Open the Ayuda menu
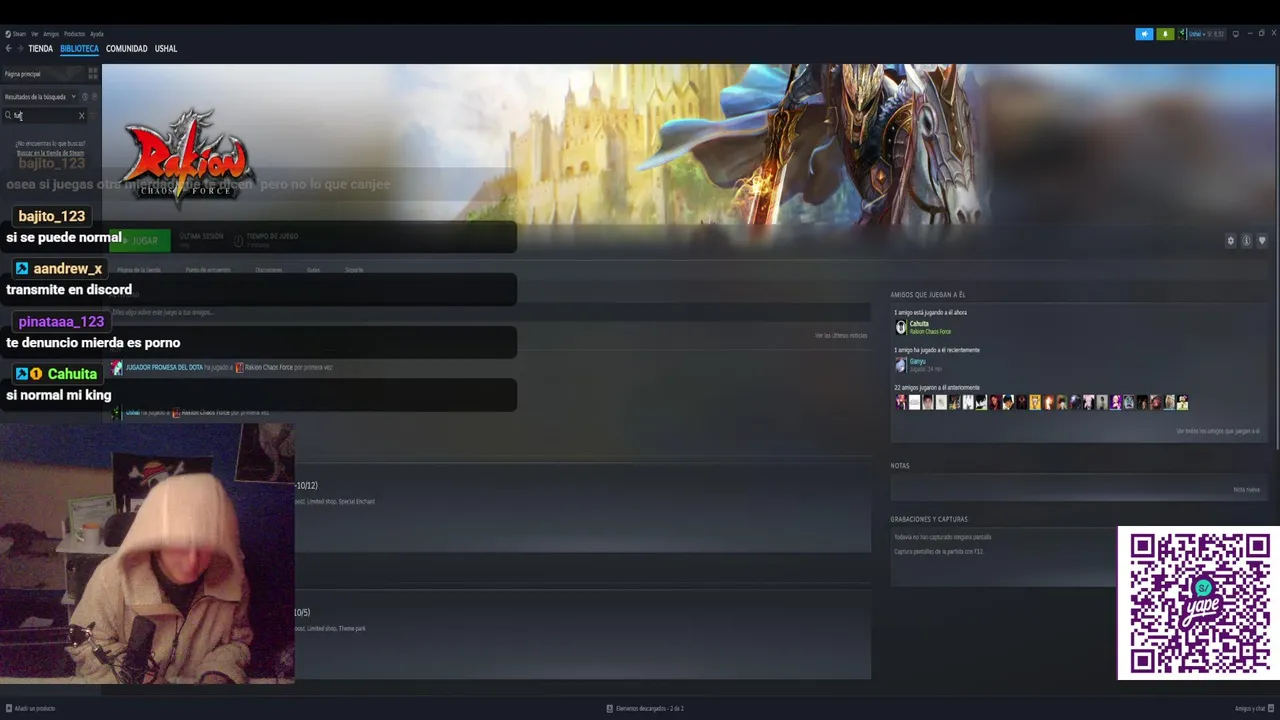The width and height of the screenshot is (1280, 720). coord(97,34)
